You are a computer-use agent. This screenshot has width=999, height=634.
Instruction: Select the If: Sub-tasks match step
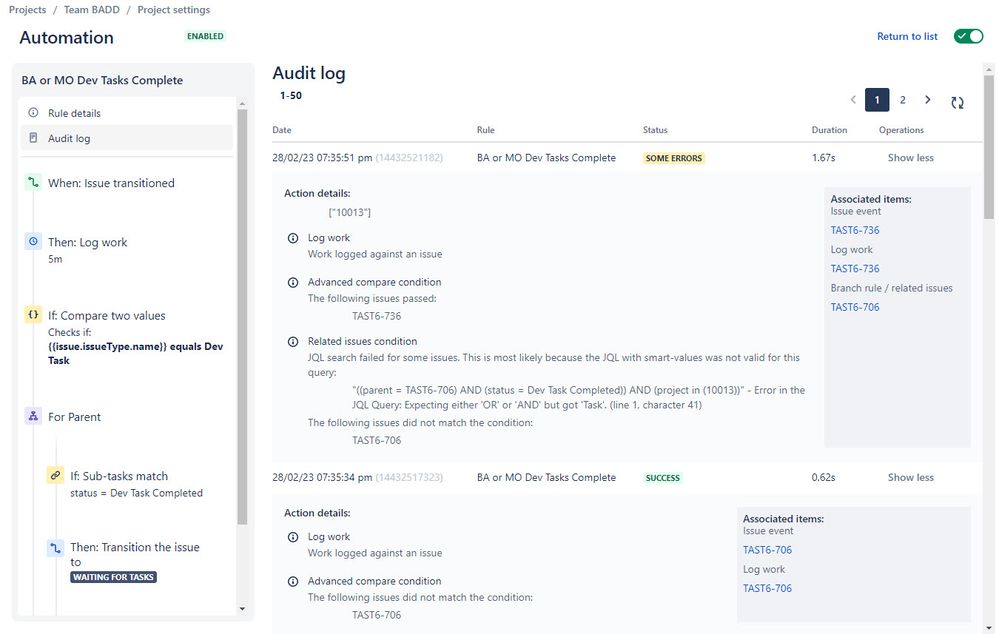(x=119, y=476)
